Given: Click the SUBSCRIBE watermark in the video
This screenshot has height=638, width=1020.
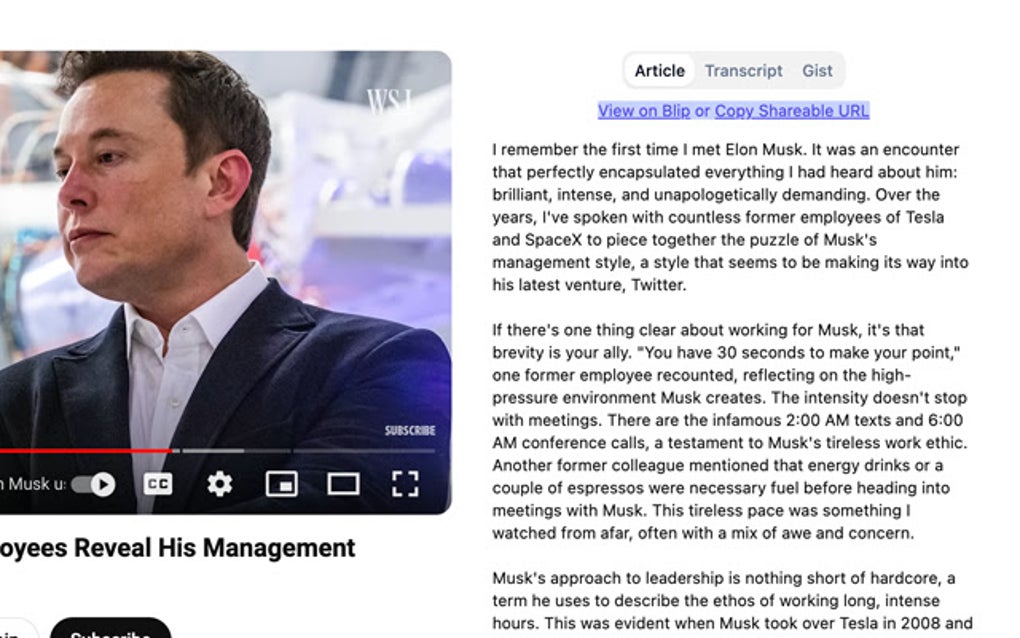Looking at the screenshot, I should point(410,431).
